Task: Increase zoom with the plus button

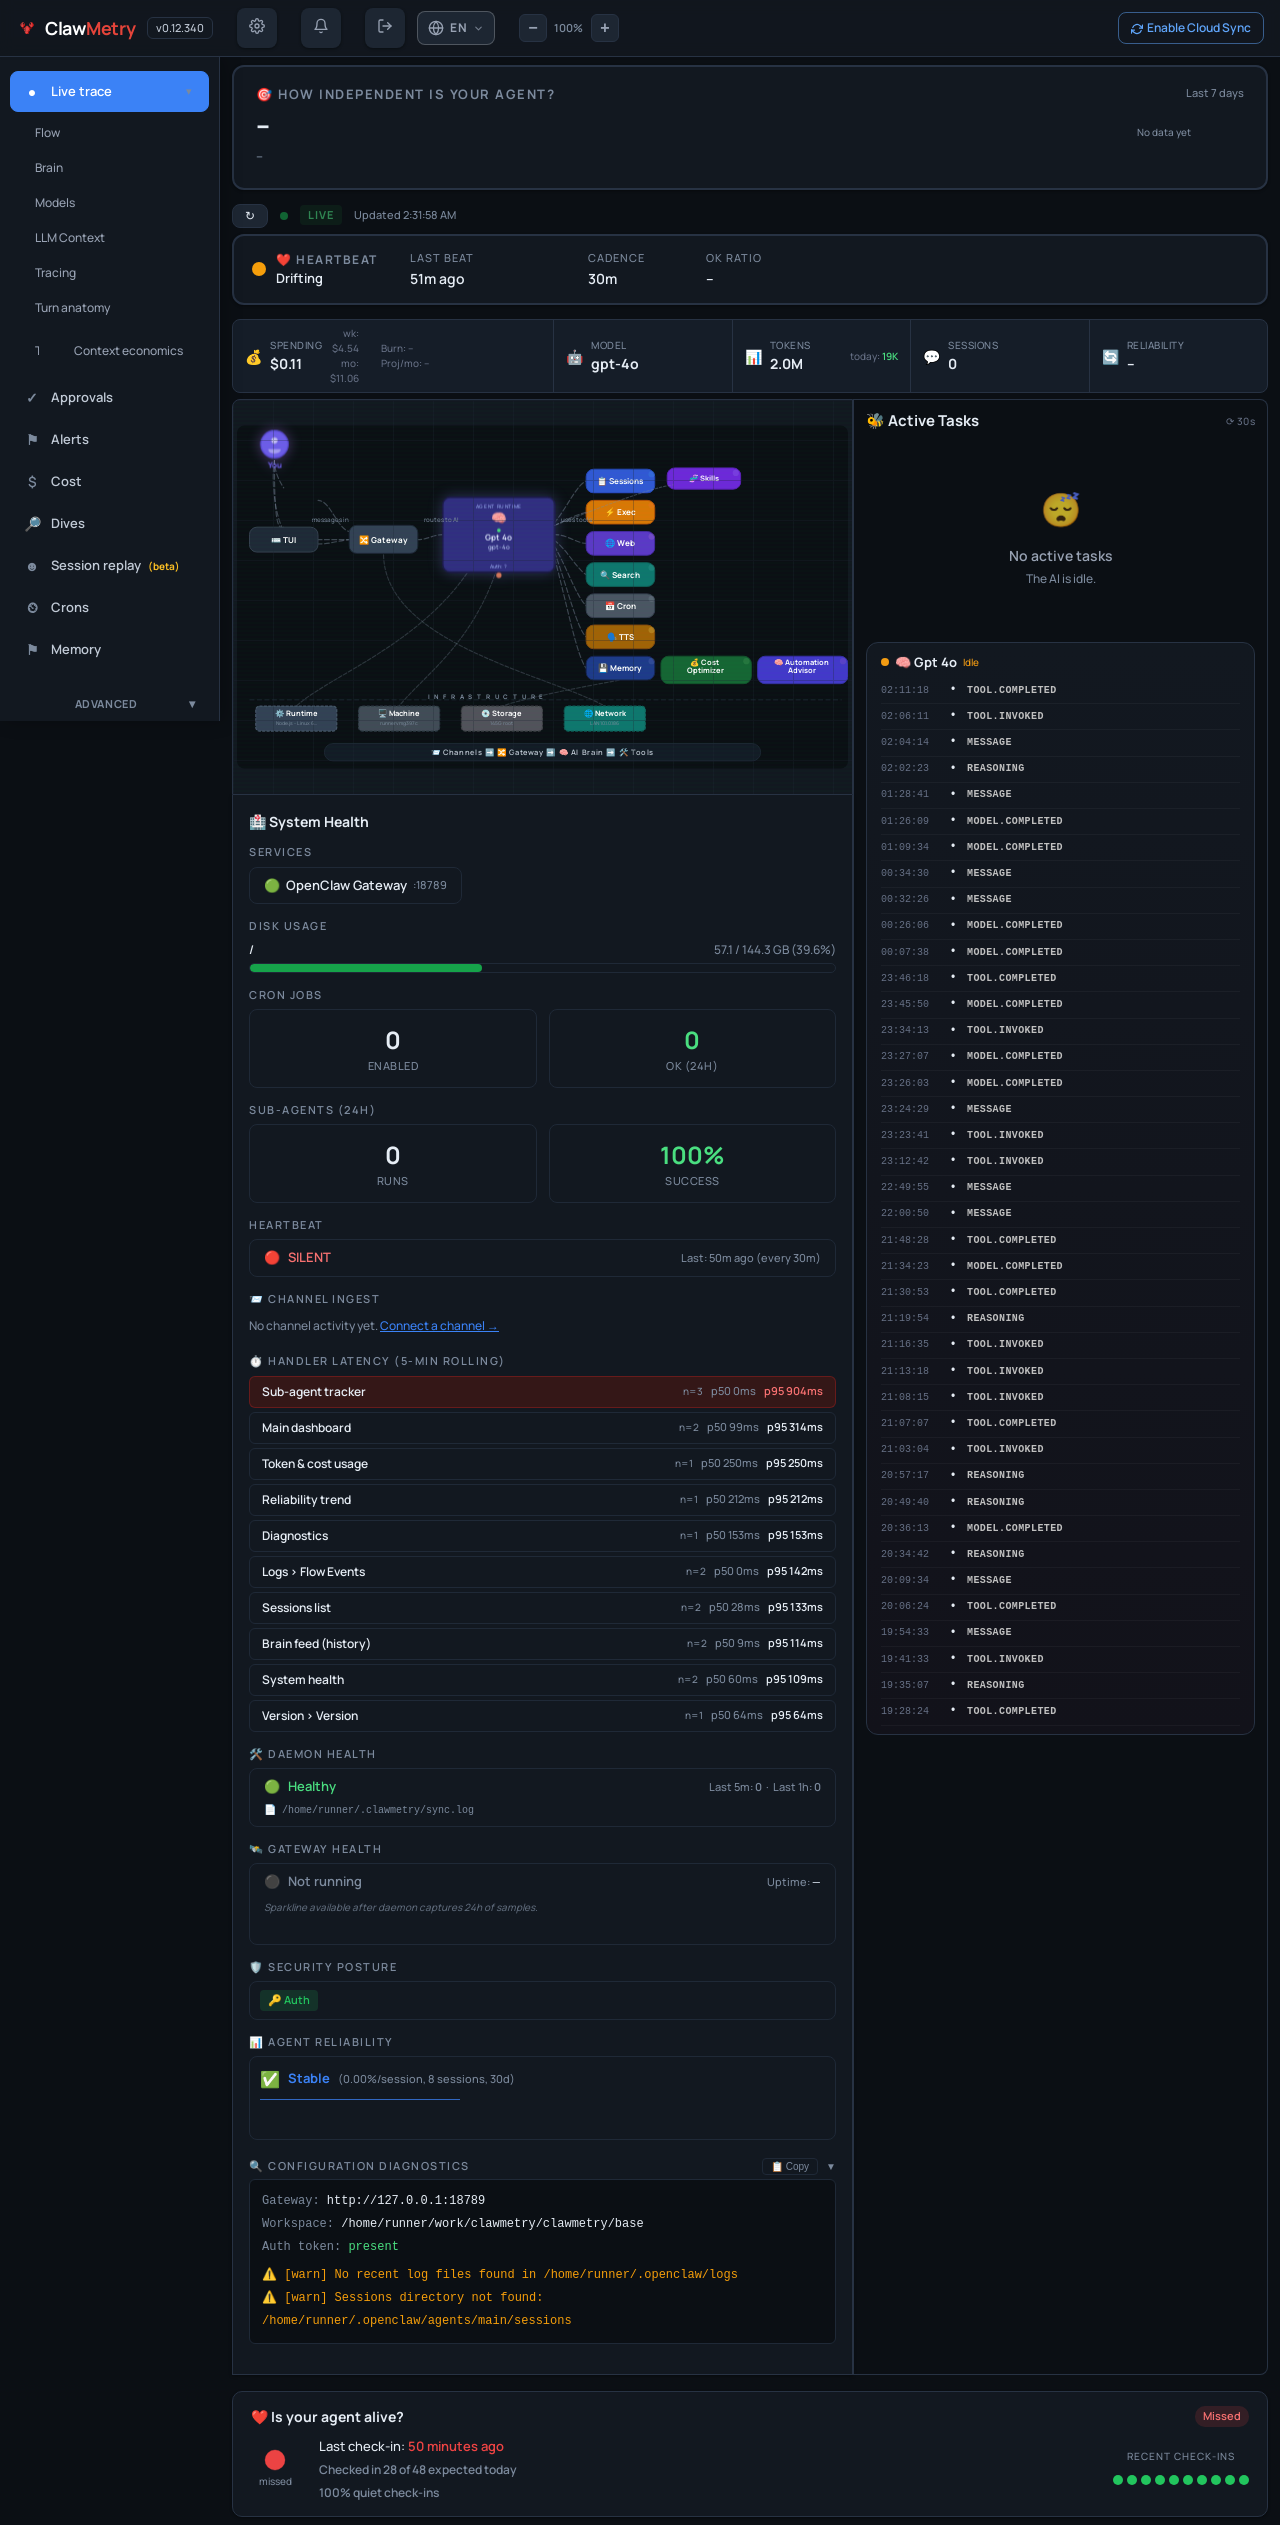Action: click(x=605, y=28)
